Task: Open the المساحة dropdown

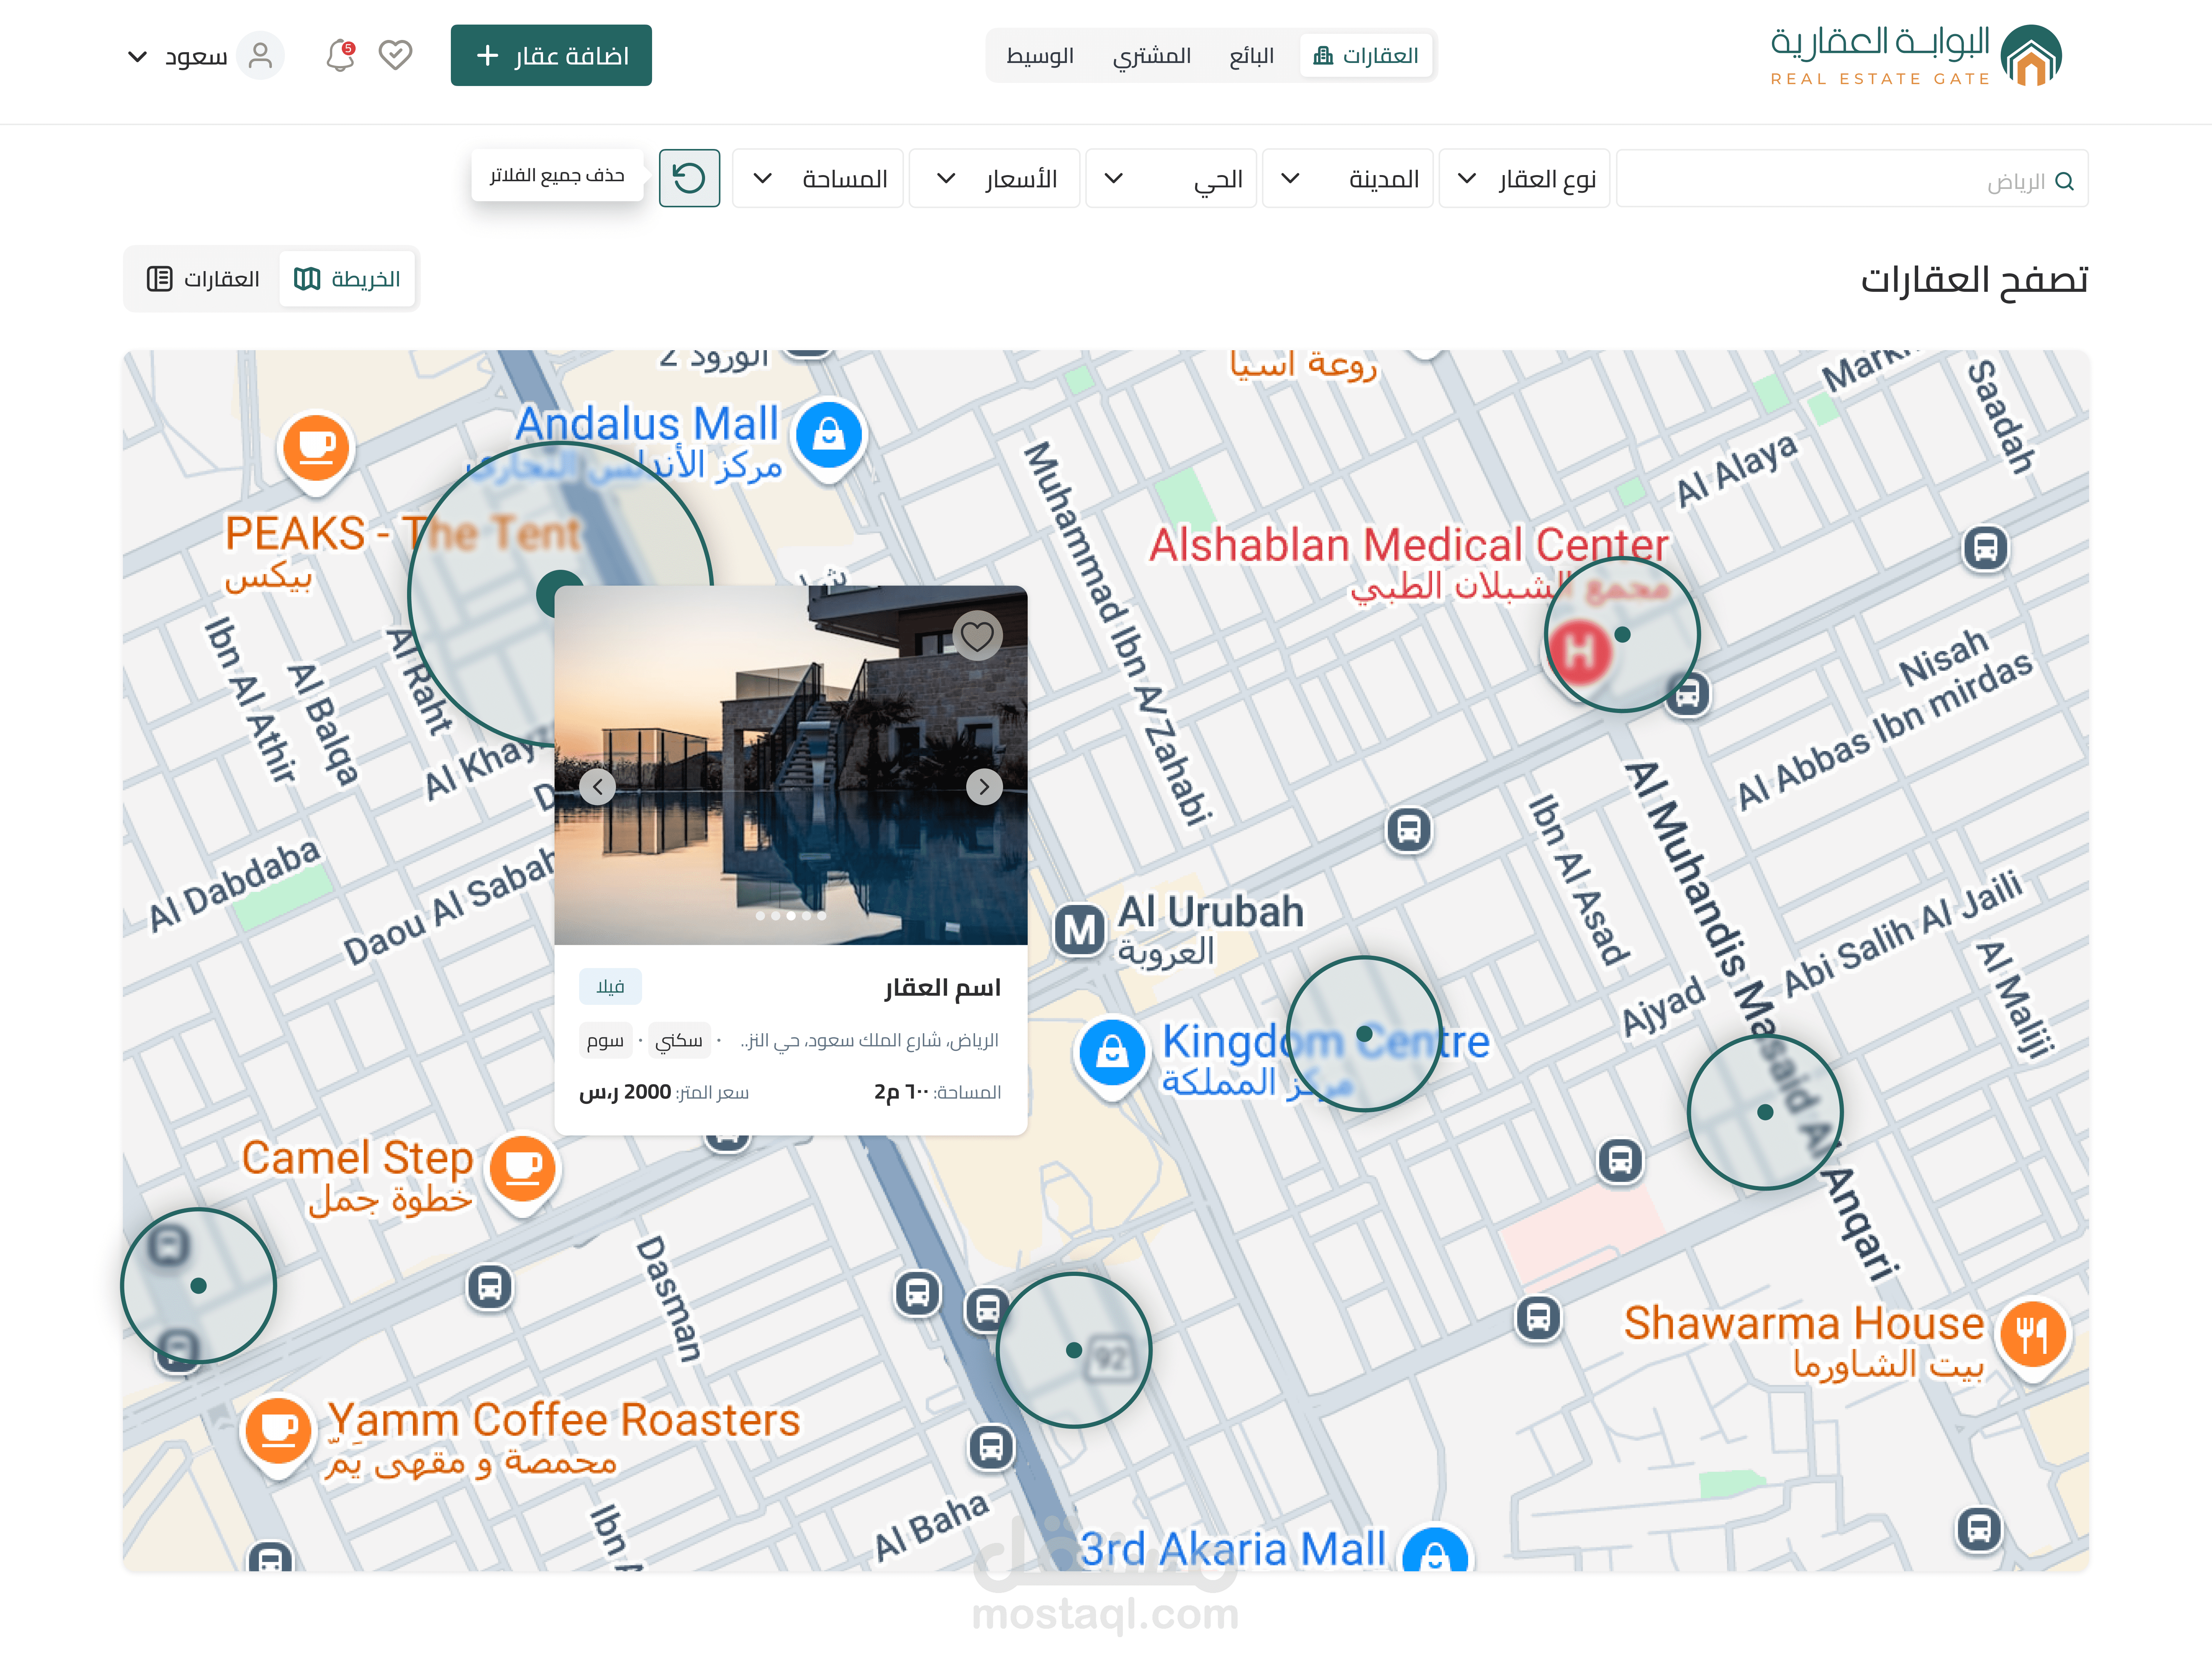Action: coord(818,179)
